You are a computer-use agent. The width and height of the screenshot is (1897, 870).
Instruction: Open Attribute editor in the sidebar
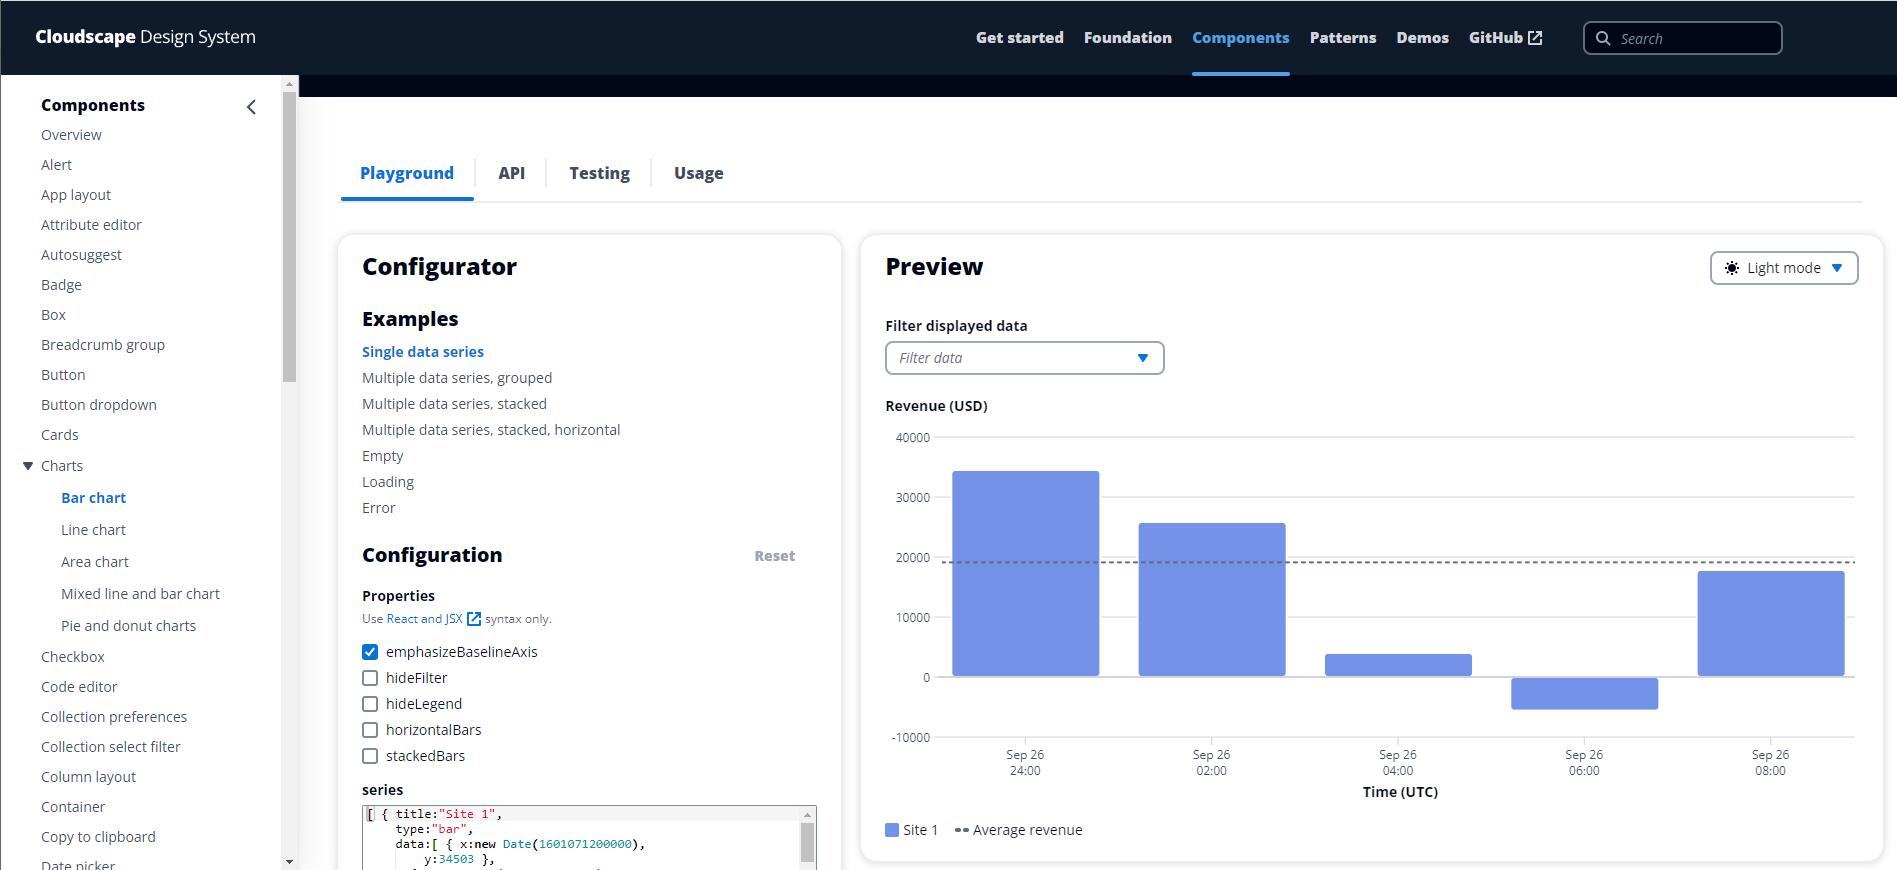point(91,225)
